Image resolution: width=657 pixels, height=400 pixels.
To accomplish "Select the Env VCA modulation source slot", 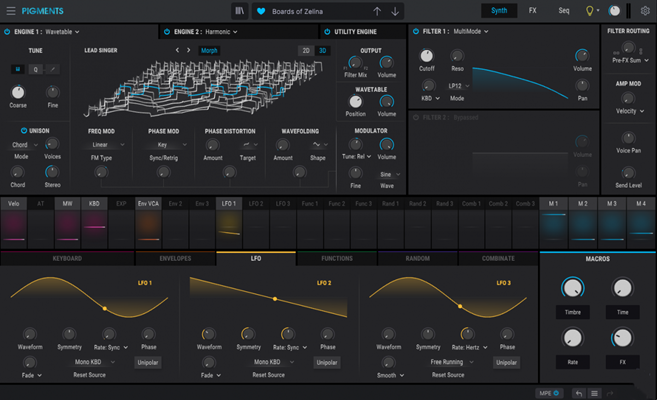I will pos(148,203).
